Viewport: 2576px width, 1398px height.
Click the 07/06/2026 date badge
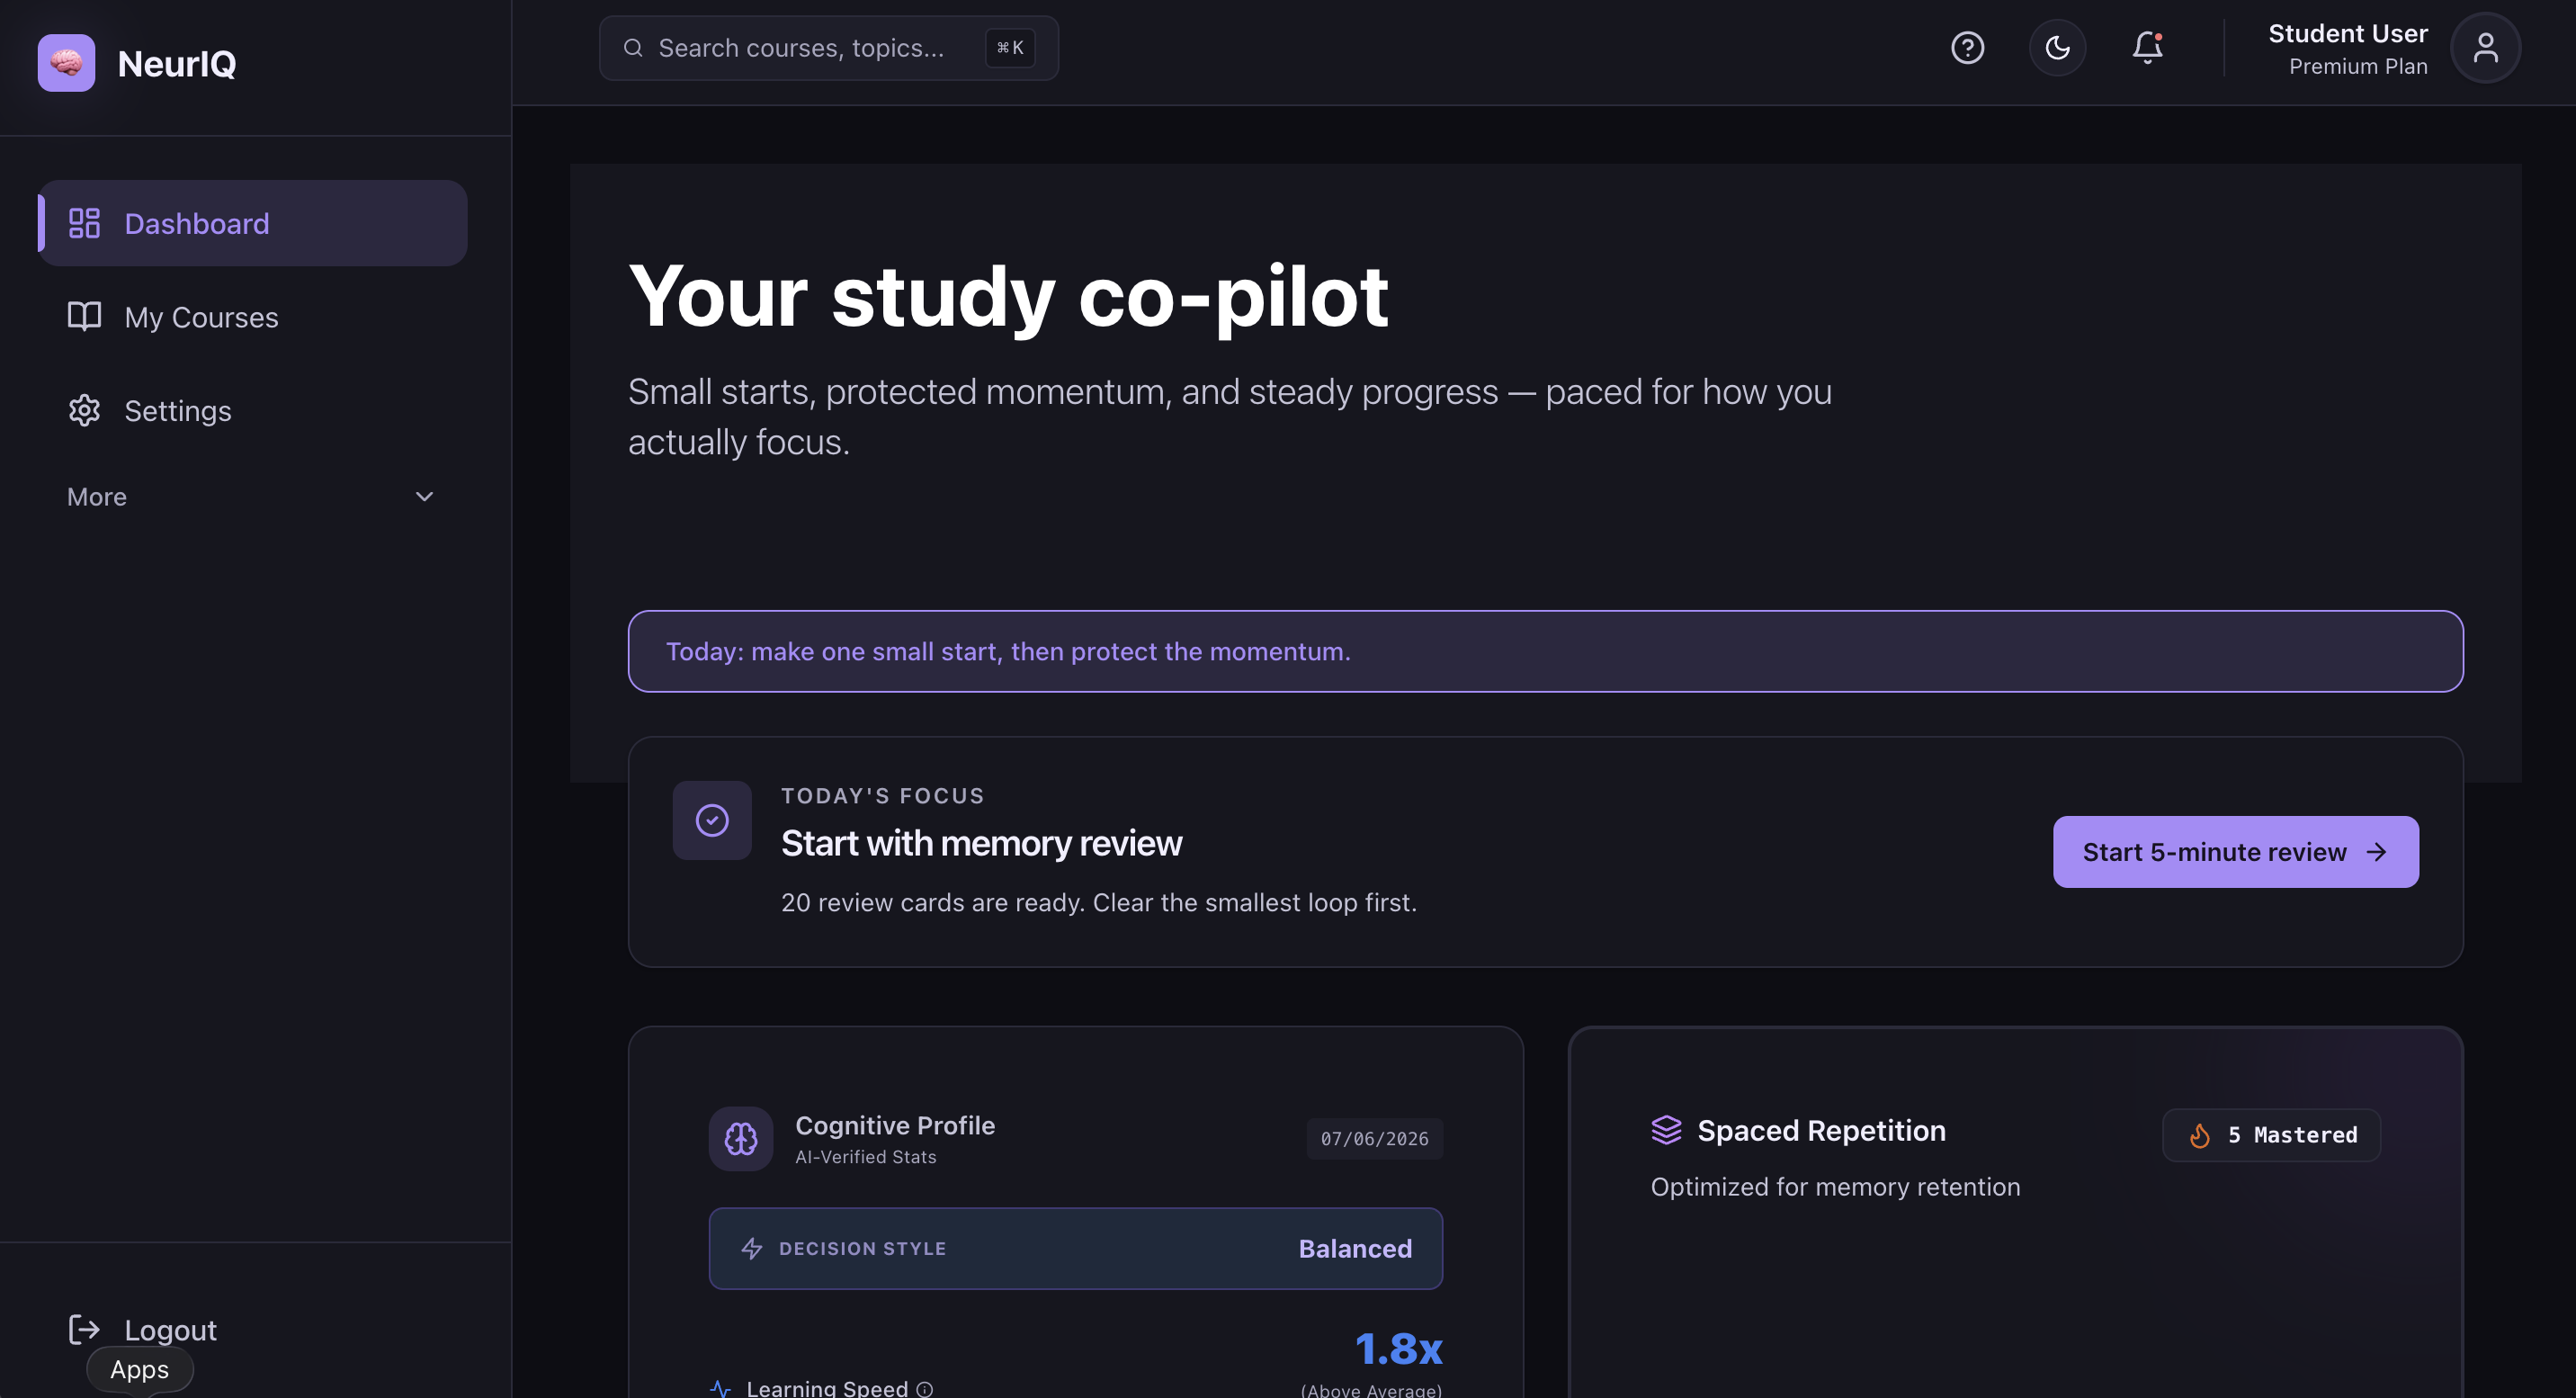point(1374,1138)
